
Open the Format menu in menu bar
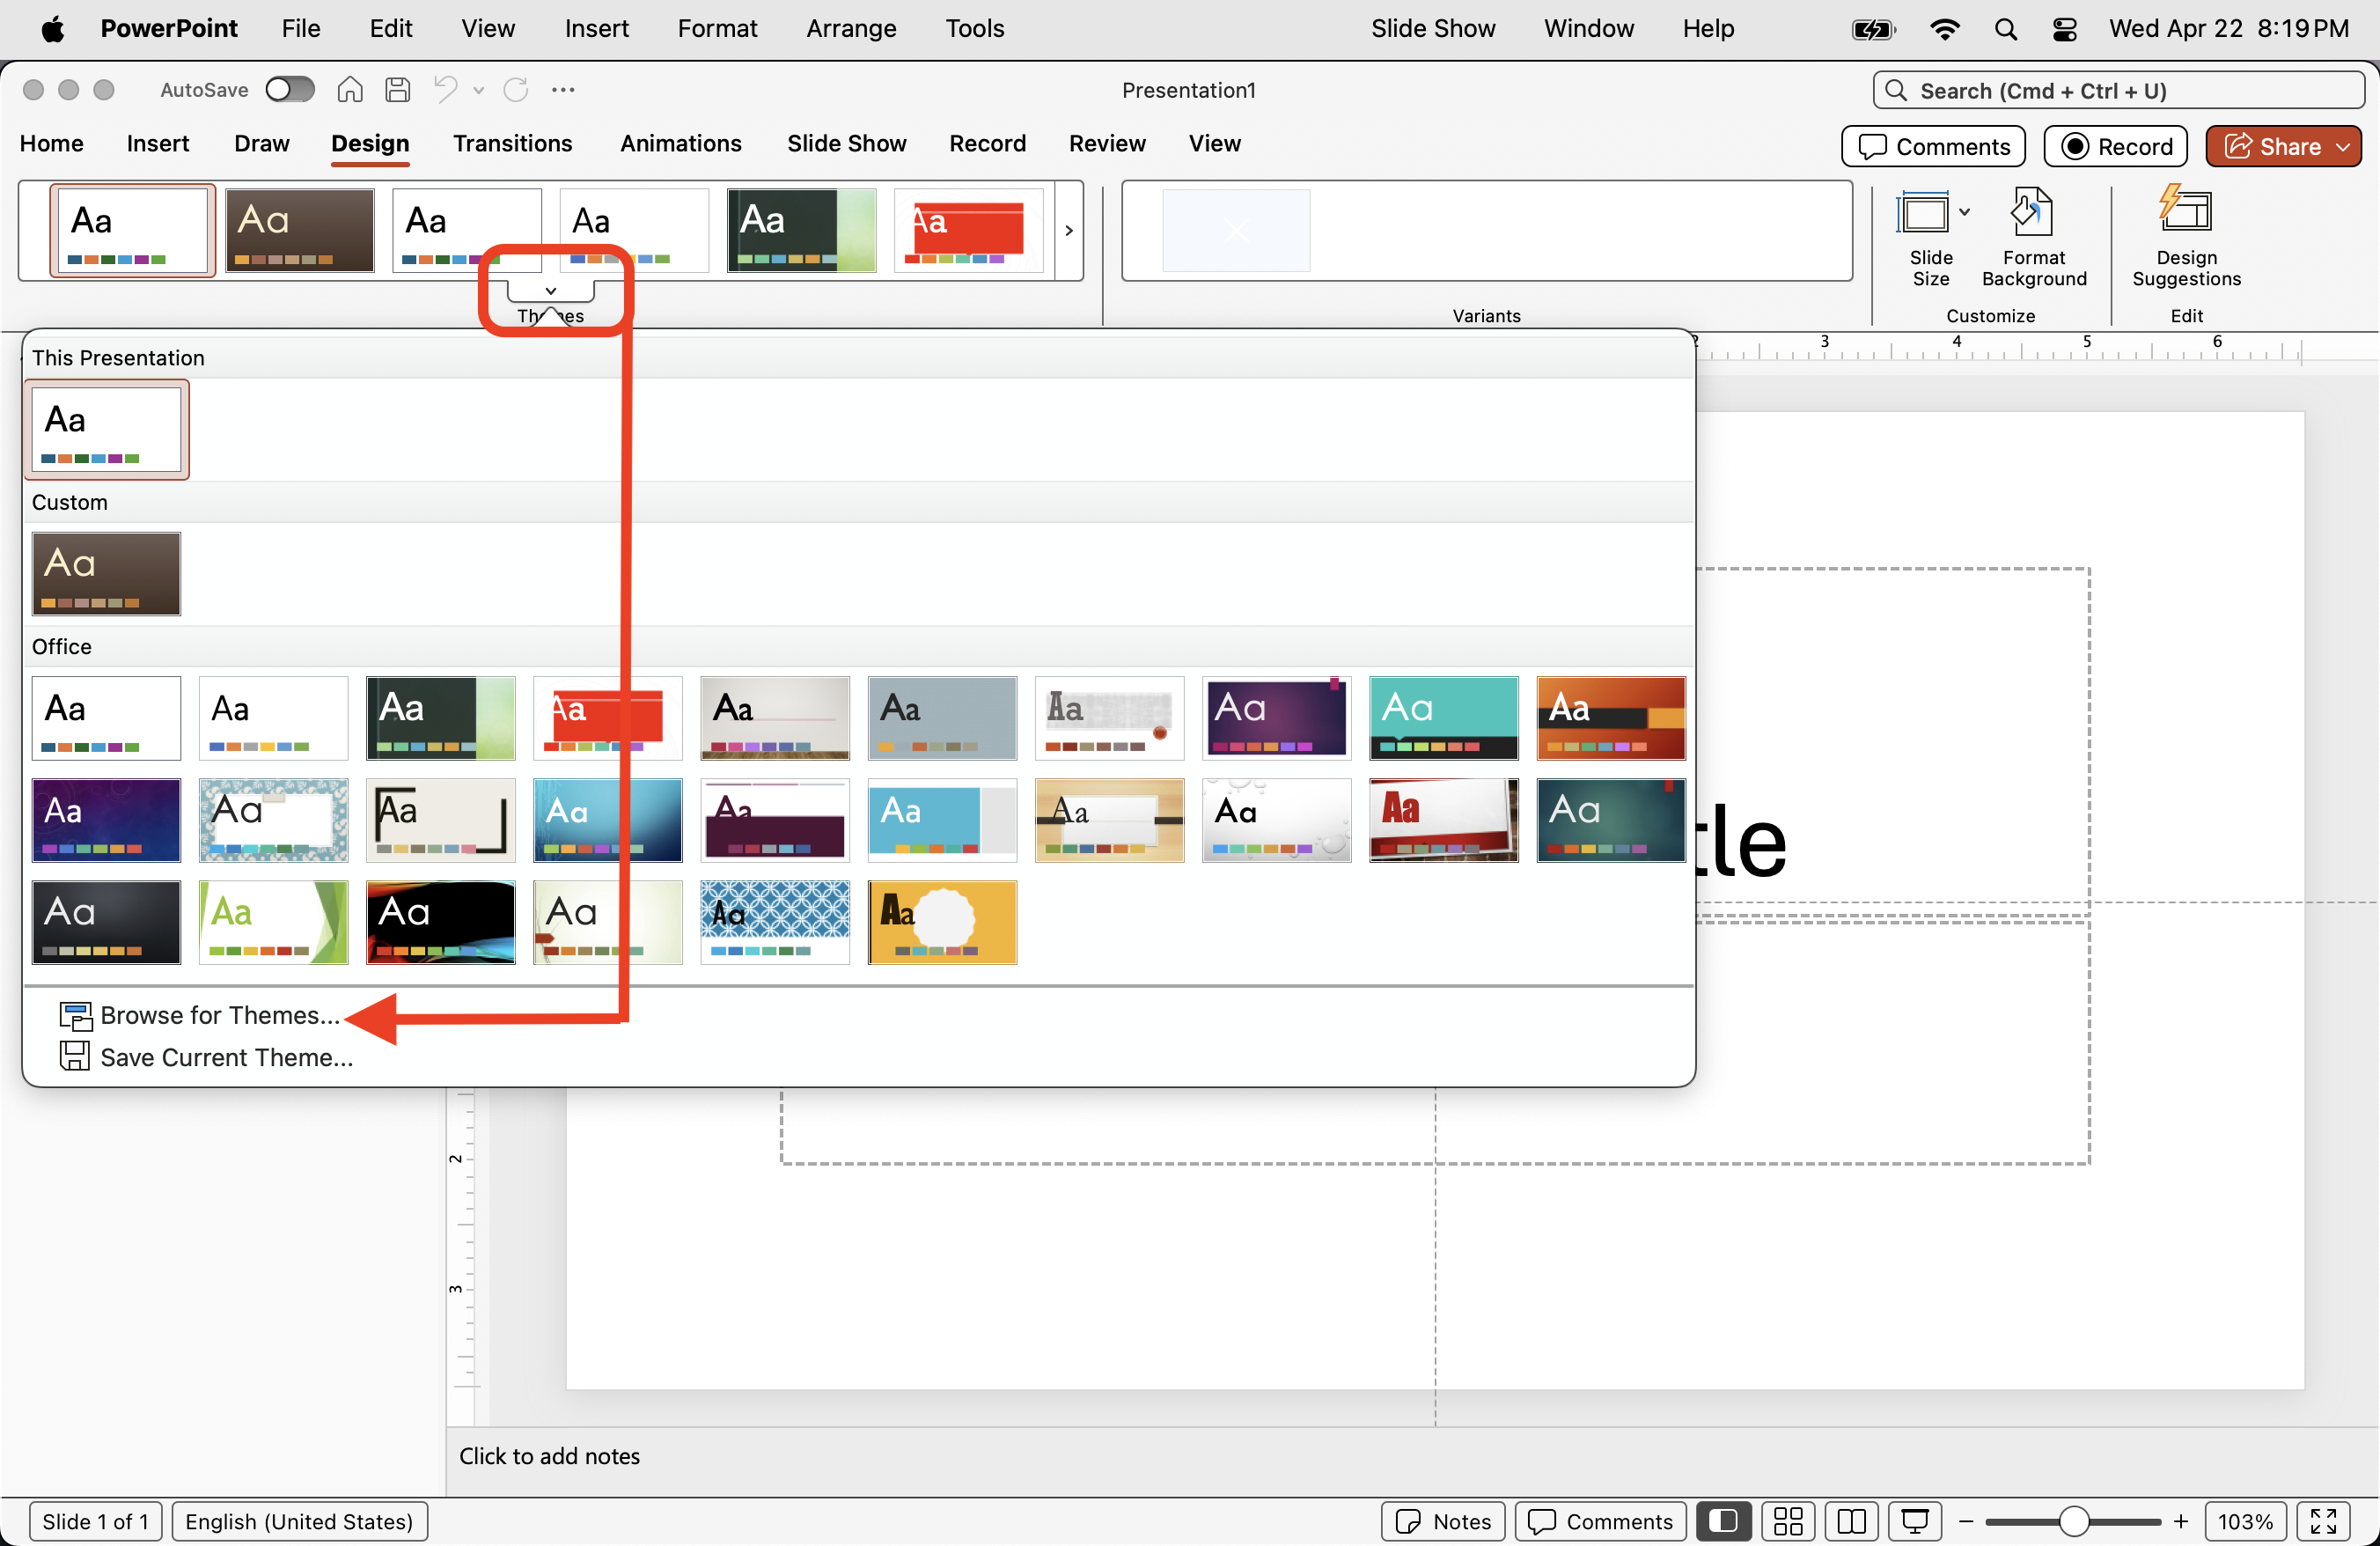pyautogui.click(x=717, y=29)
